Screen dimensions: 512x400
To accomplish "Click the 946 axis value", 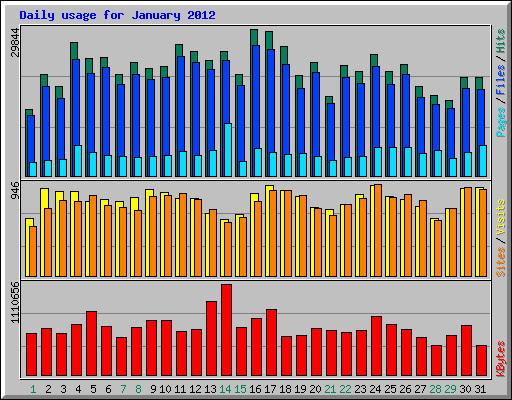I will (15, 191).
